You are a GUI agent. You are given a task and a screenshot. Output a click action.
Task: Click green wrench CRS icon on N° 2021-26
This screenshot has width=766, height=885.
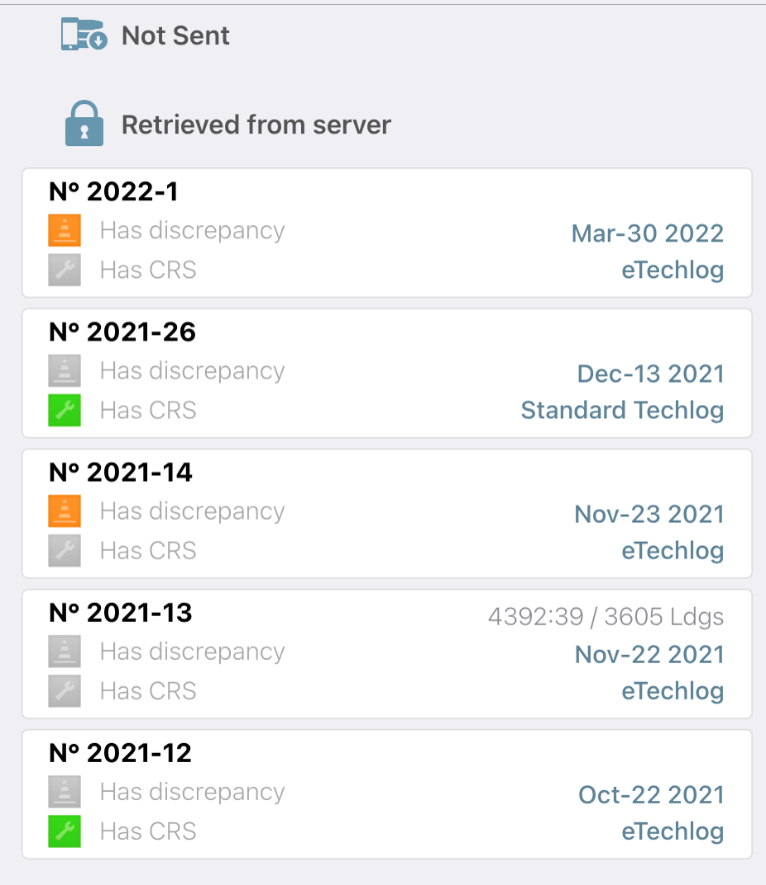tap(64, 410)
